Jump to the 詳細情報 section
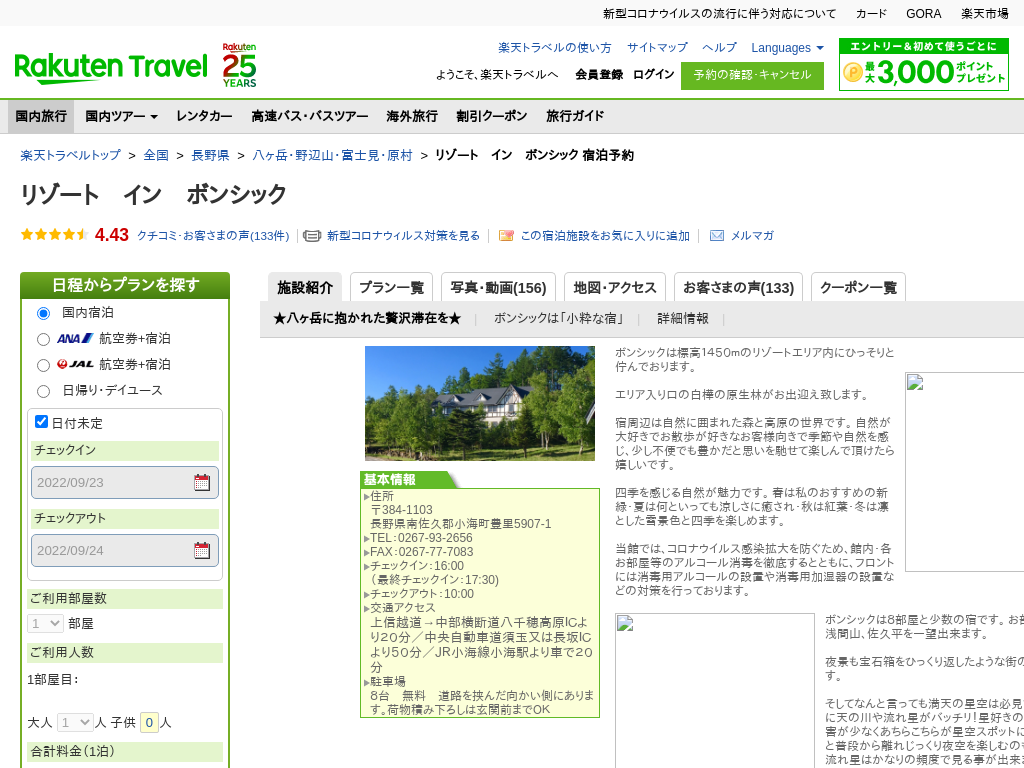The height and width of the screenshot is (768, 1024). [x=682, y=319]
